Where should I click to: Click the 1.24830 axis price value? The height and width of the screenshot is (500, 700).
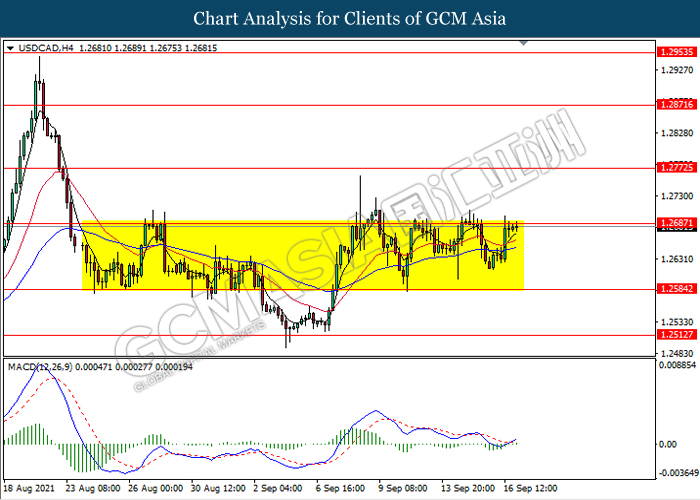(677, 354)
